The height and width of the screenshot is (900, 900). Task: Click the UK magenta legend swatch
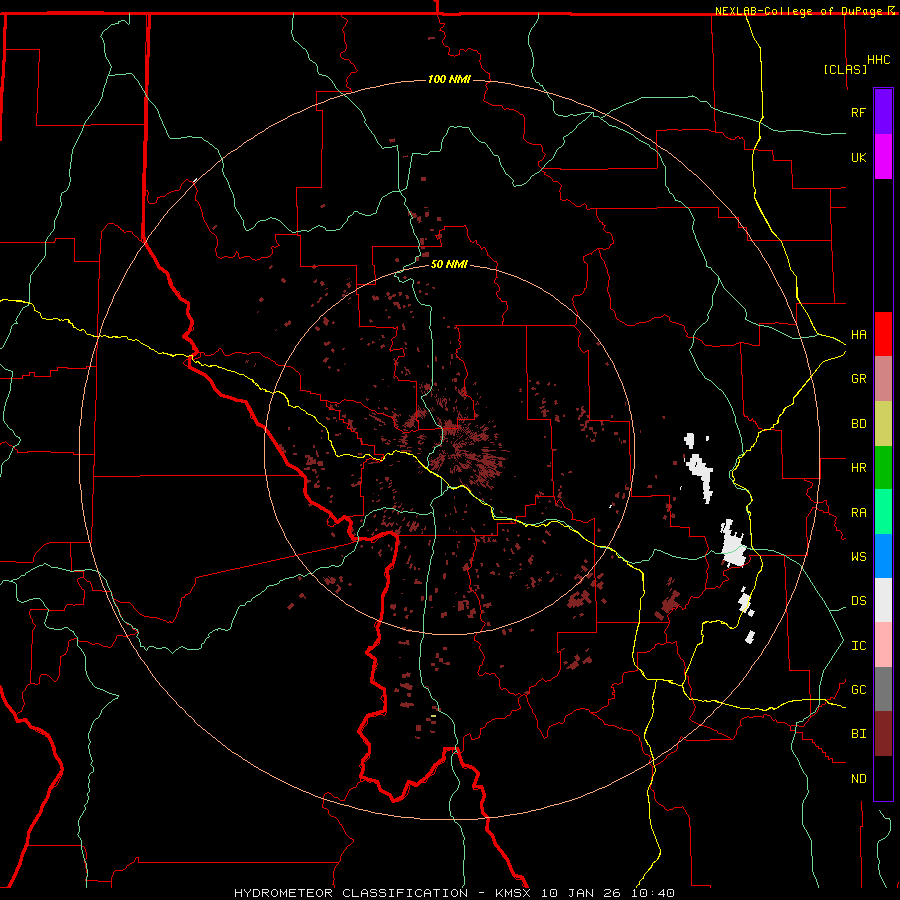pyautogui.click(x=883, y=157)
